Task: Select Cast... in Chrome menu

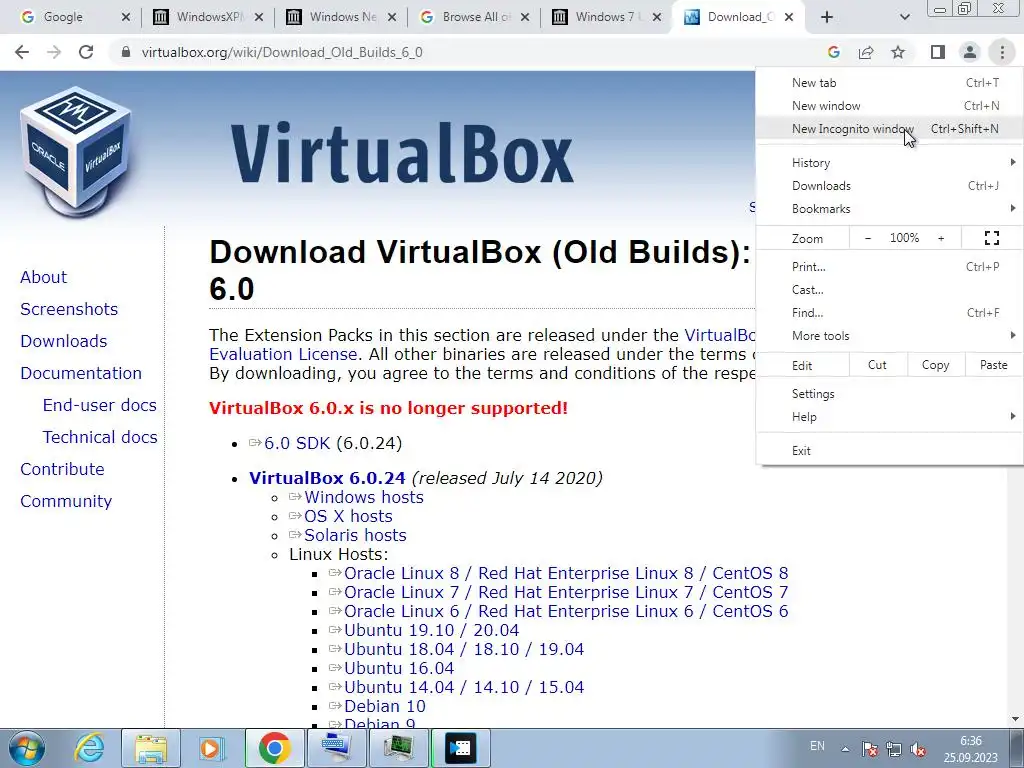Action: [889, 289]
